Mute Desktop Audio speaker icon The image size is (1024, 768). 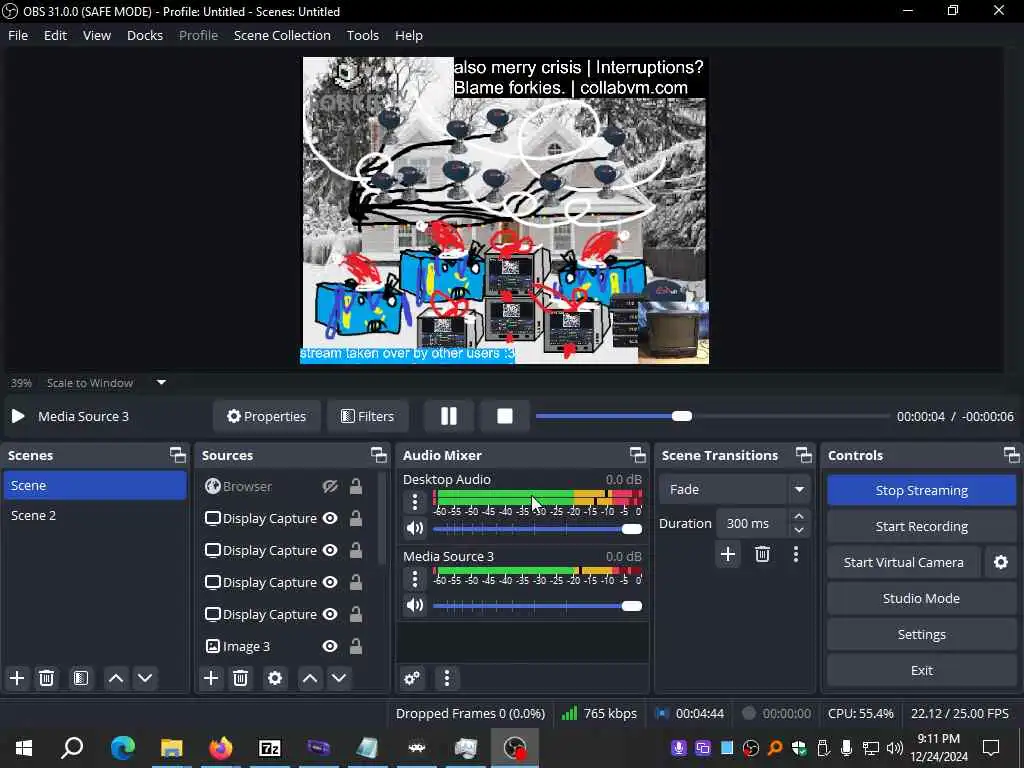(x=415, y=528)
